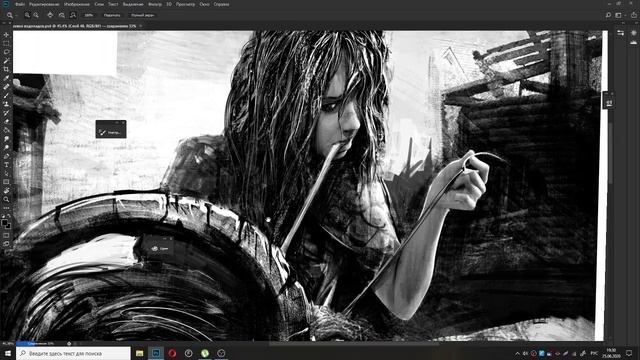Select the Hand tool
640x360 pixels.
6,191
